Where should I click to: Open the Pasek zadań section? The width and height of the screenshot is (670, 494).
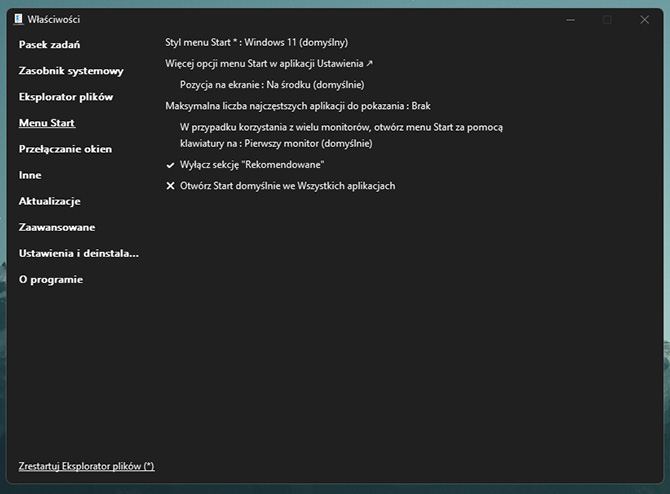click(49, 45)
